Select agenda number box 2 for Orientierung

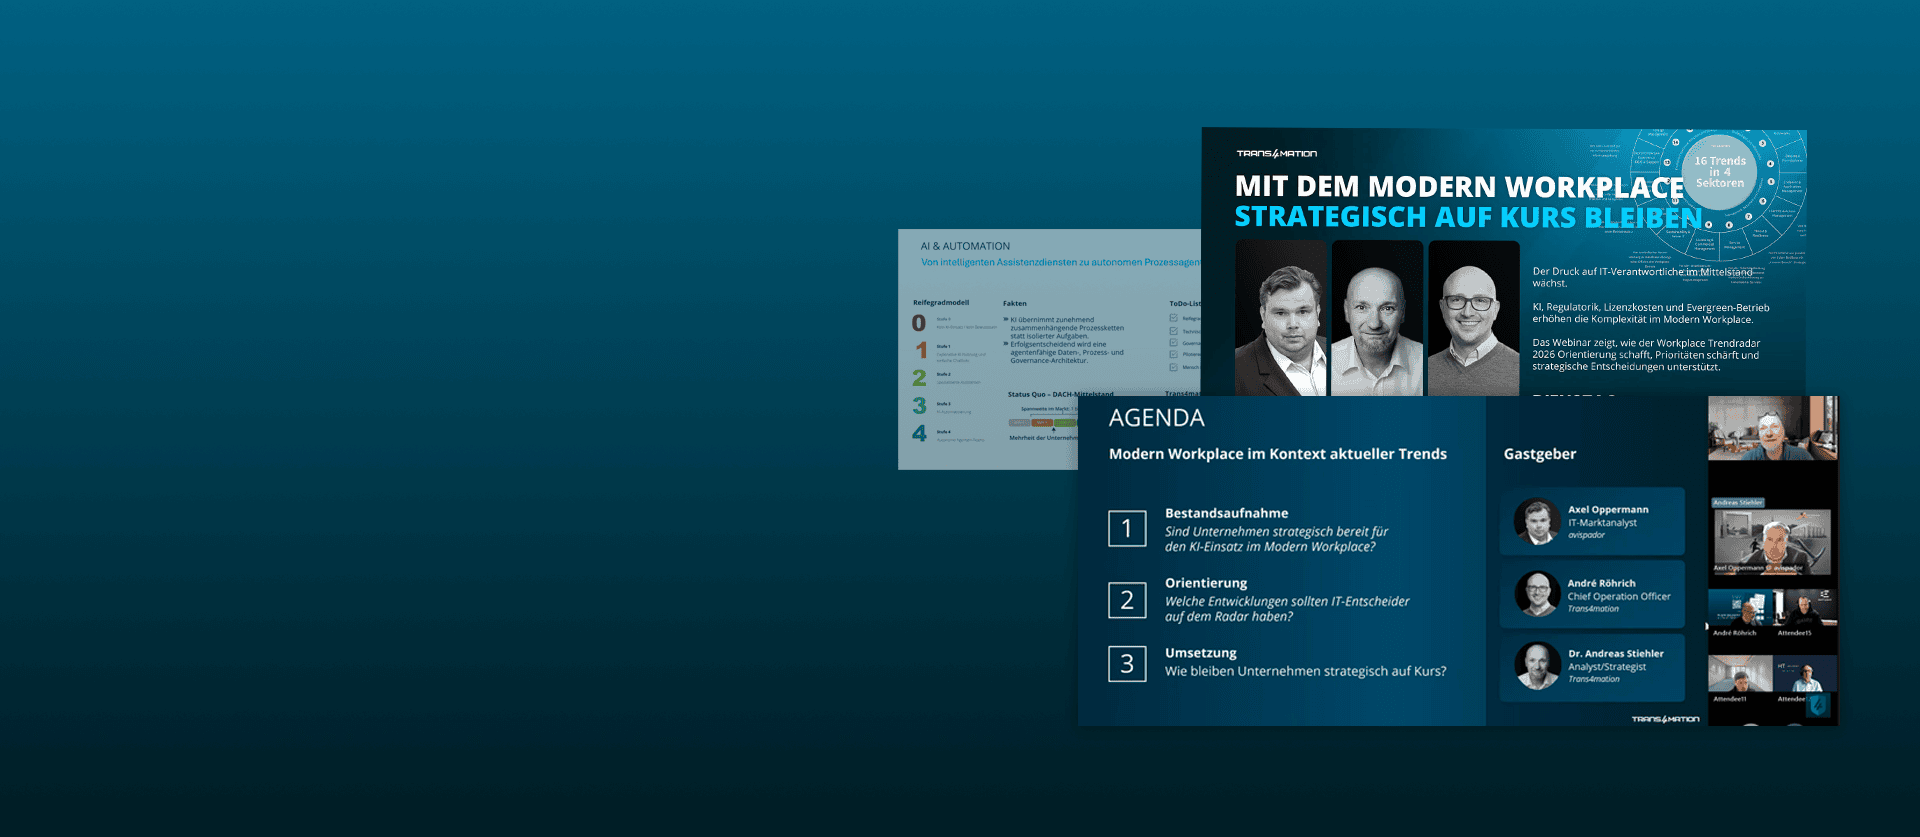(x=1127, y=600)
